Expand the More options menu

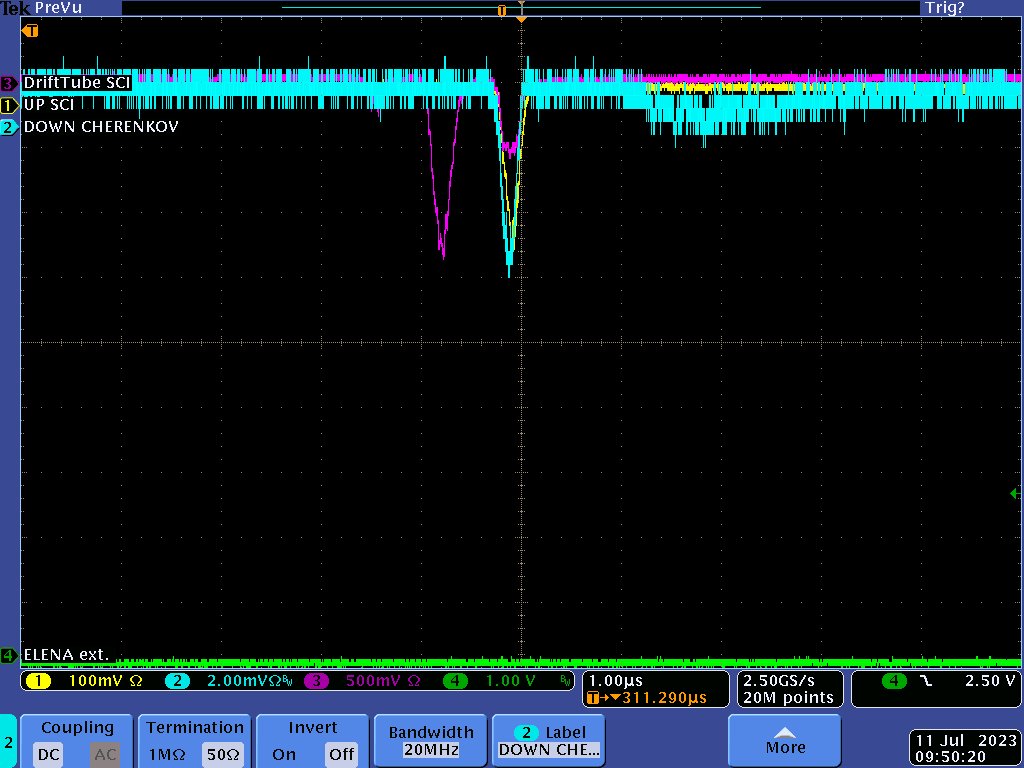click(785, 741)
